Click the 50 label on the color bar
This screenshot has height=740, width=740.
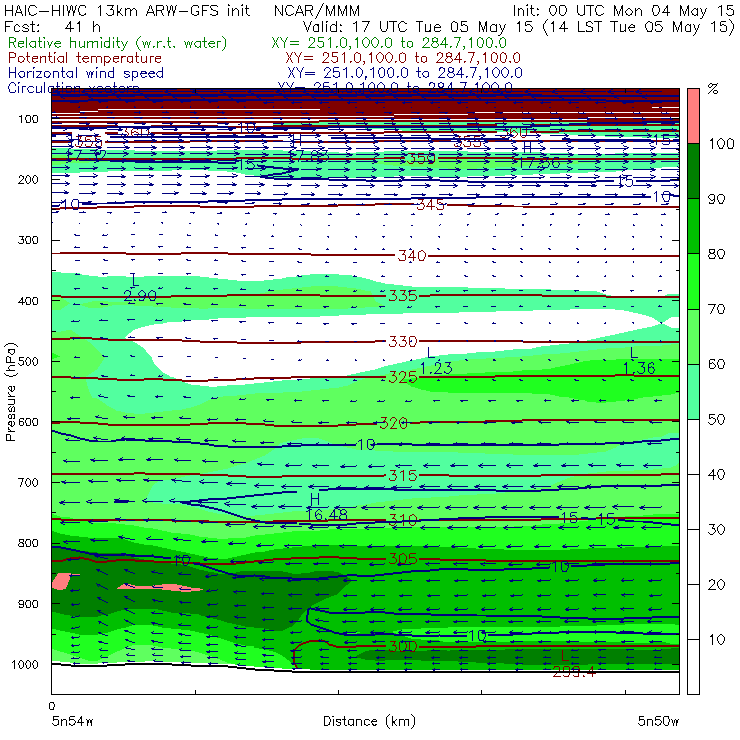[x=716, y=420]
